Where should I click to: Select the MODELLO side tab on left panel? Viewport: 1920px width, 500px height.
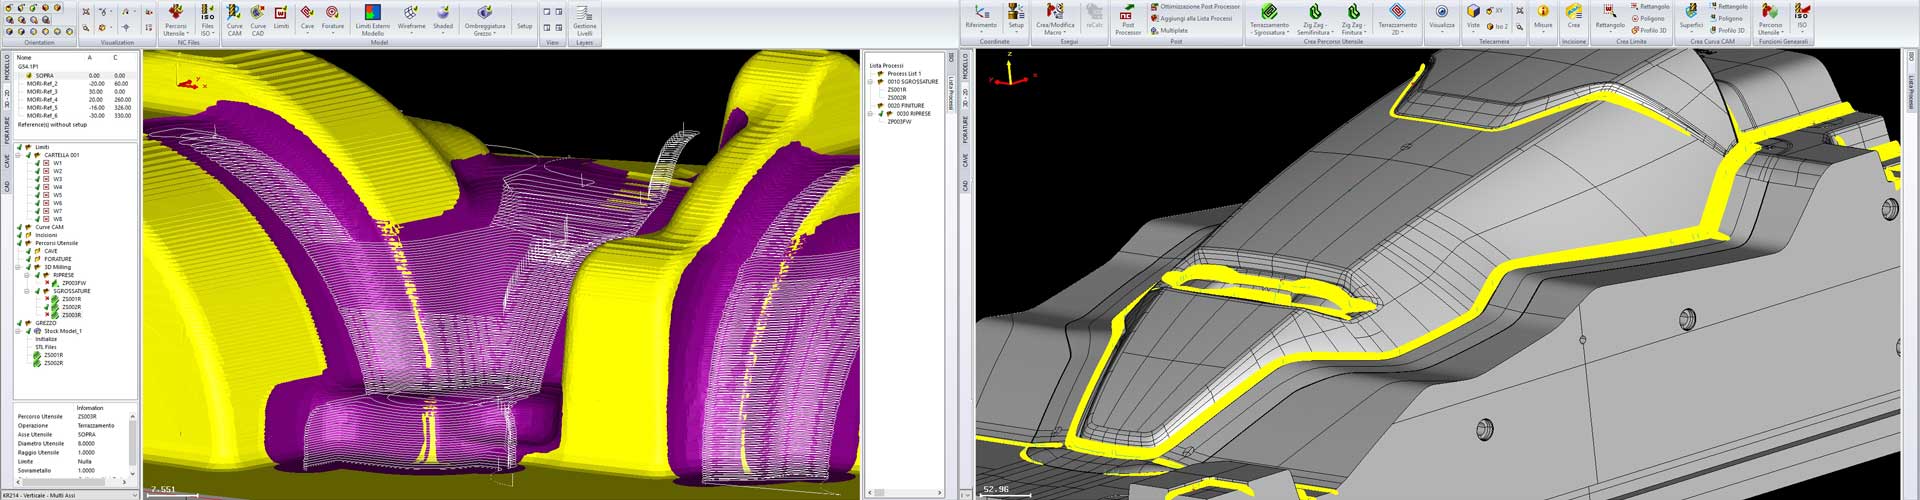[x=7, y=66]
